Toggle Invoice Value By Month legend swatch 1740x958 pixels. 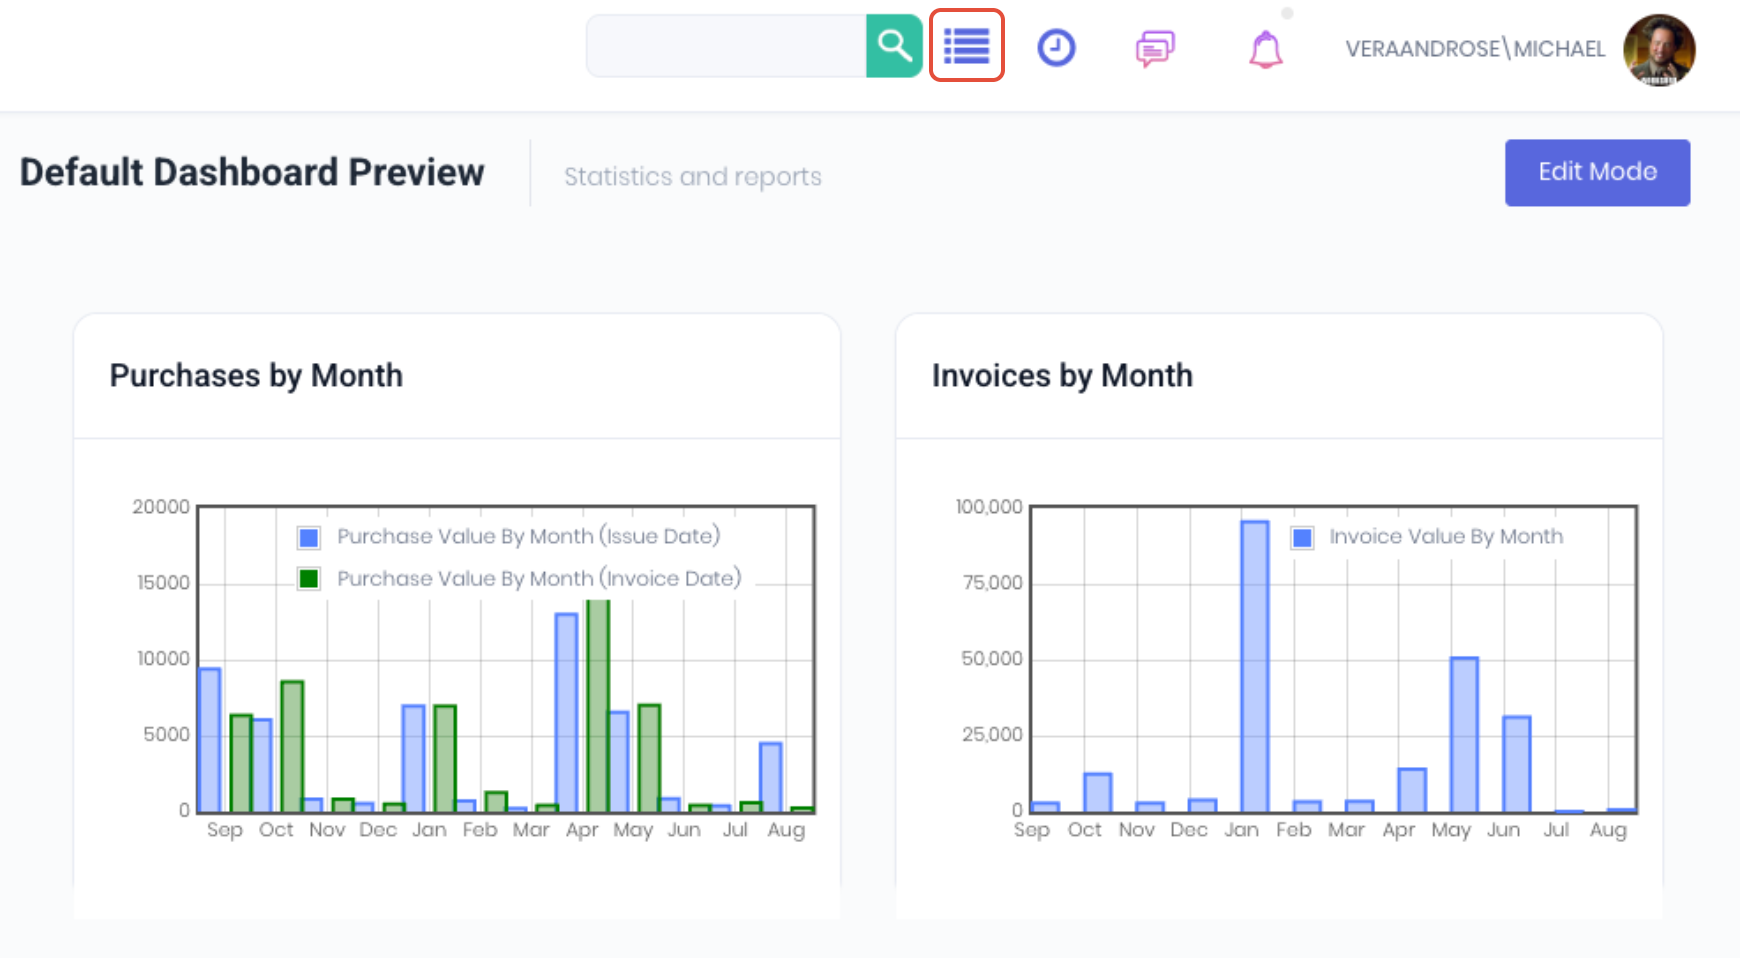pyautogui.click(x=1302, y=538)
